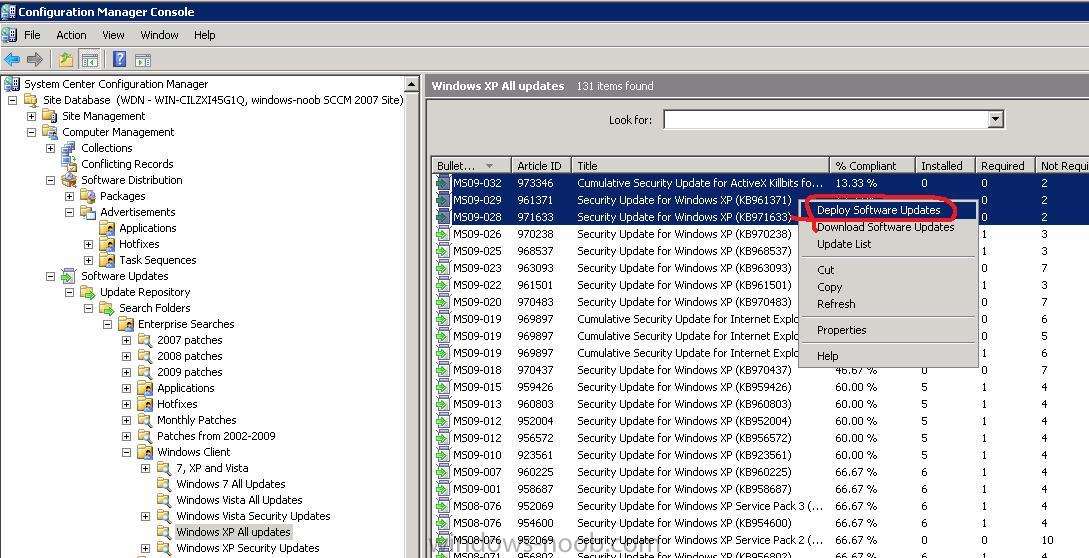The width and height of the screenshot is (1089, 558).
Task: Sort by the Bulletin ID column header
Action: (471, 165)
